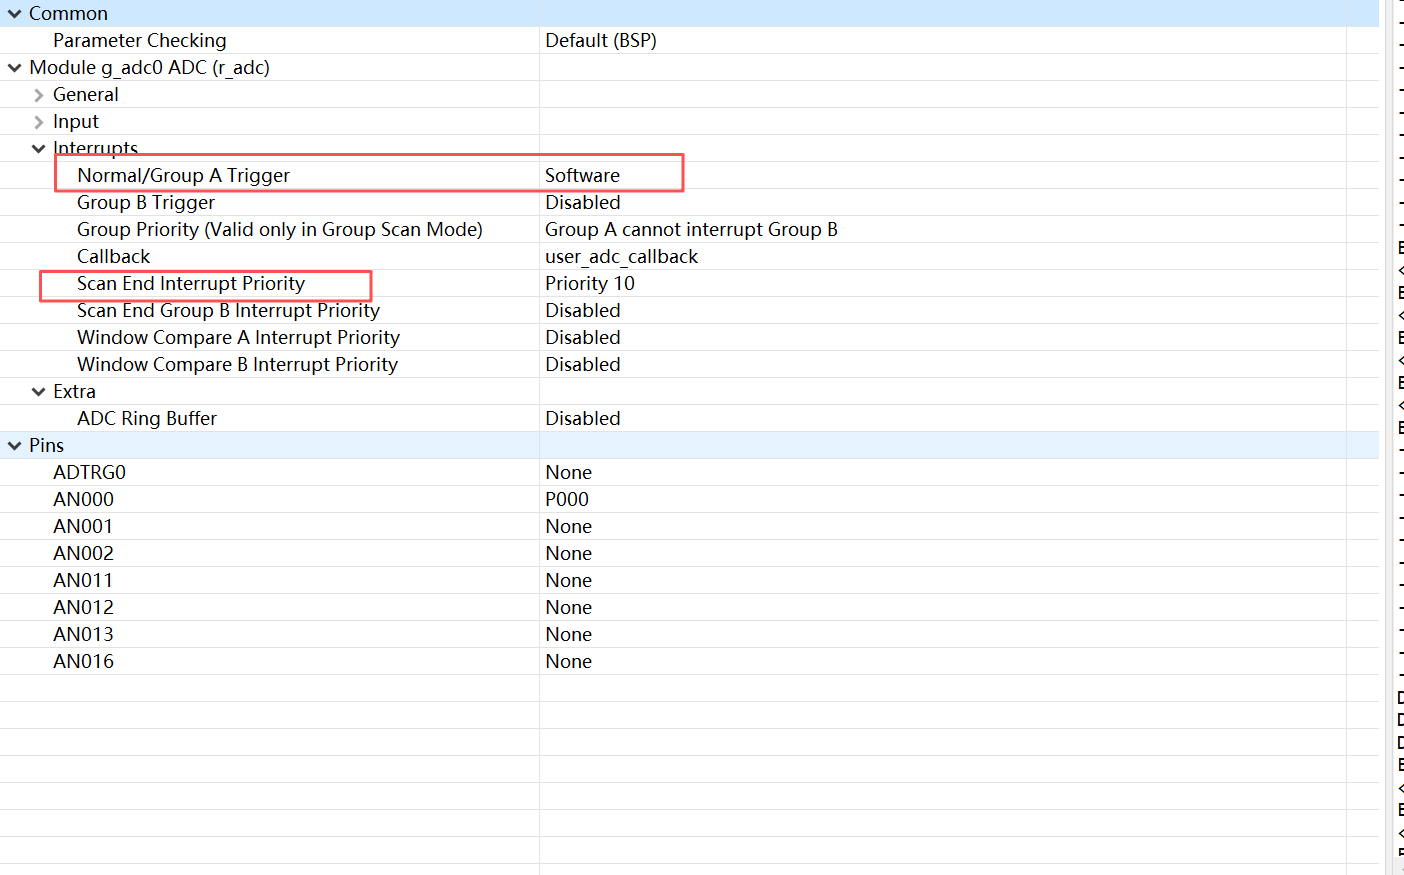Screen dimensions: 1404x875
Task: Click None value for AN016 pin
Action: (x=569, y=662)
